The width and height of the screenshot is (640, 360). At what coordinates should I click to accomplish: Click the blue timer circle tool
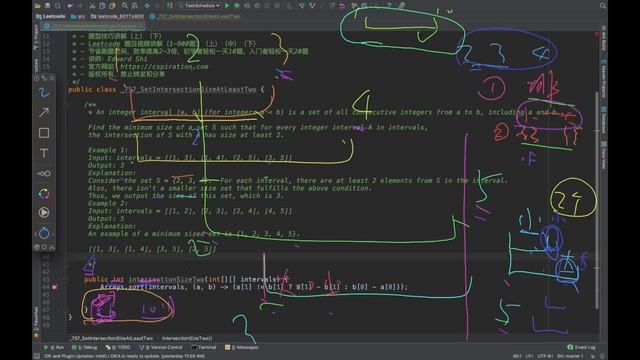[44, 233]
